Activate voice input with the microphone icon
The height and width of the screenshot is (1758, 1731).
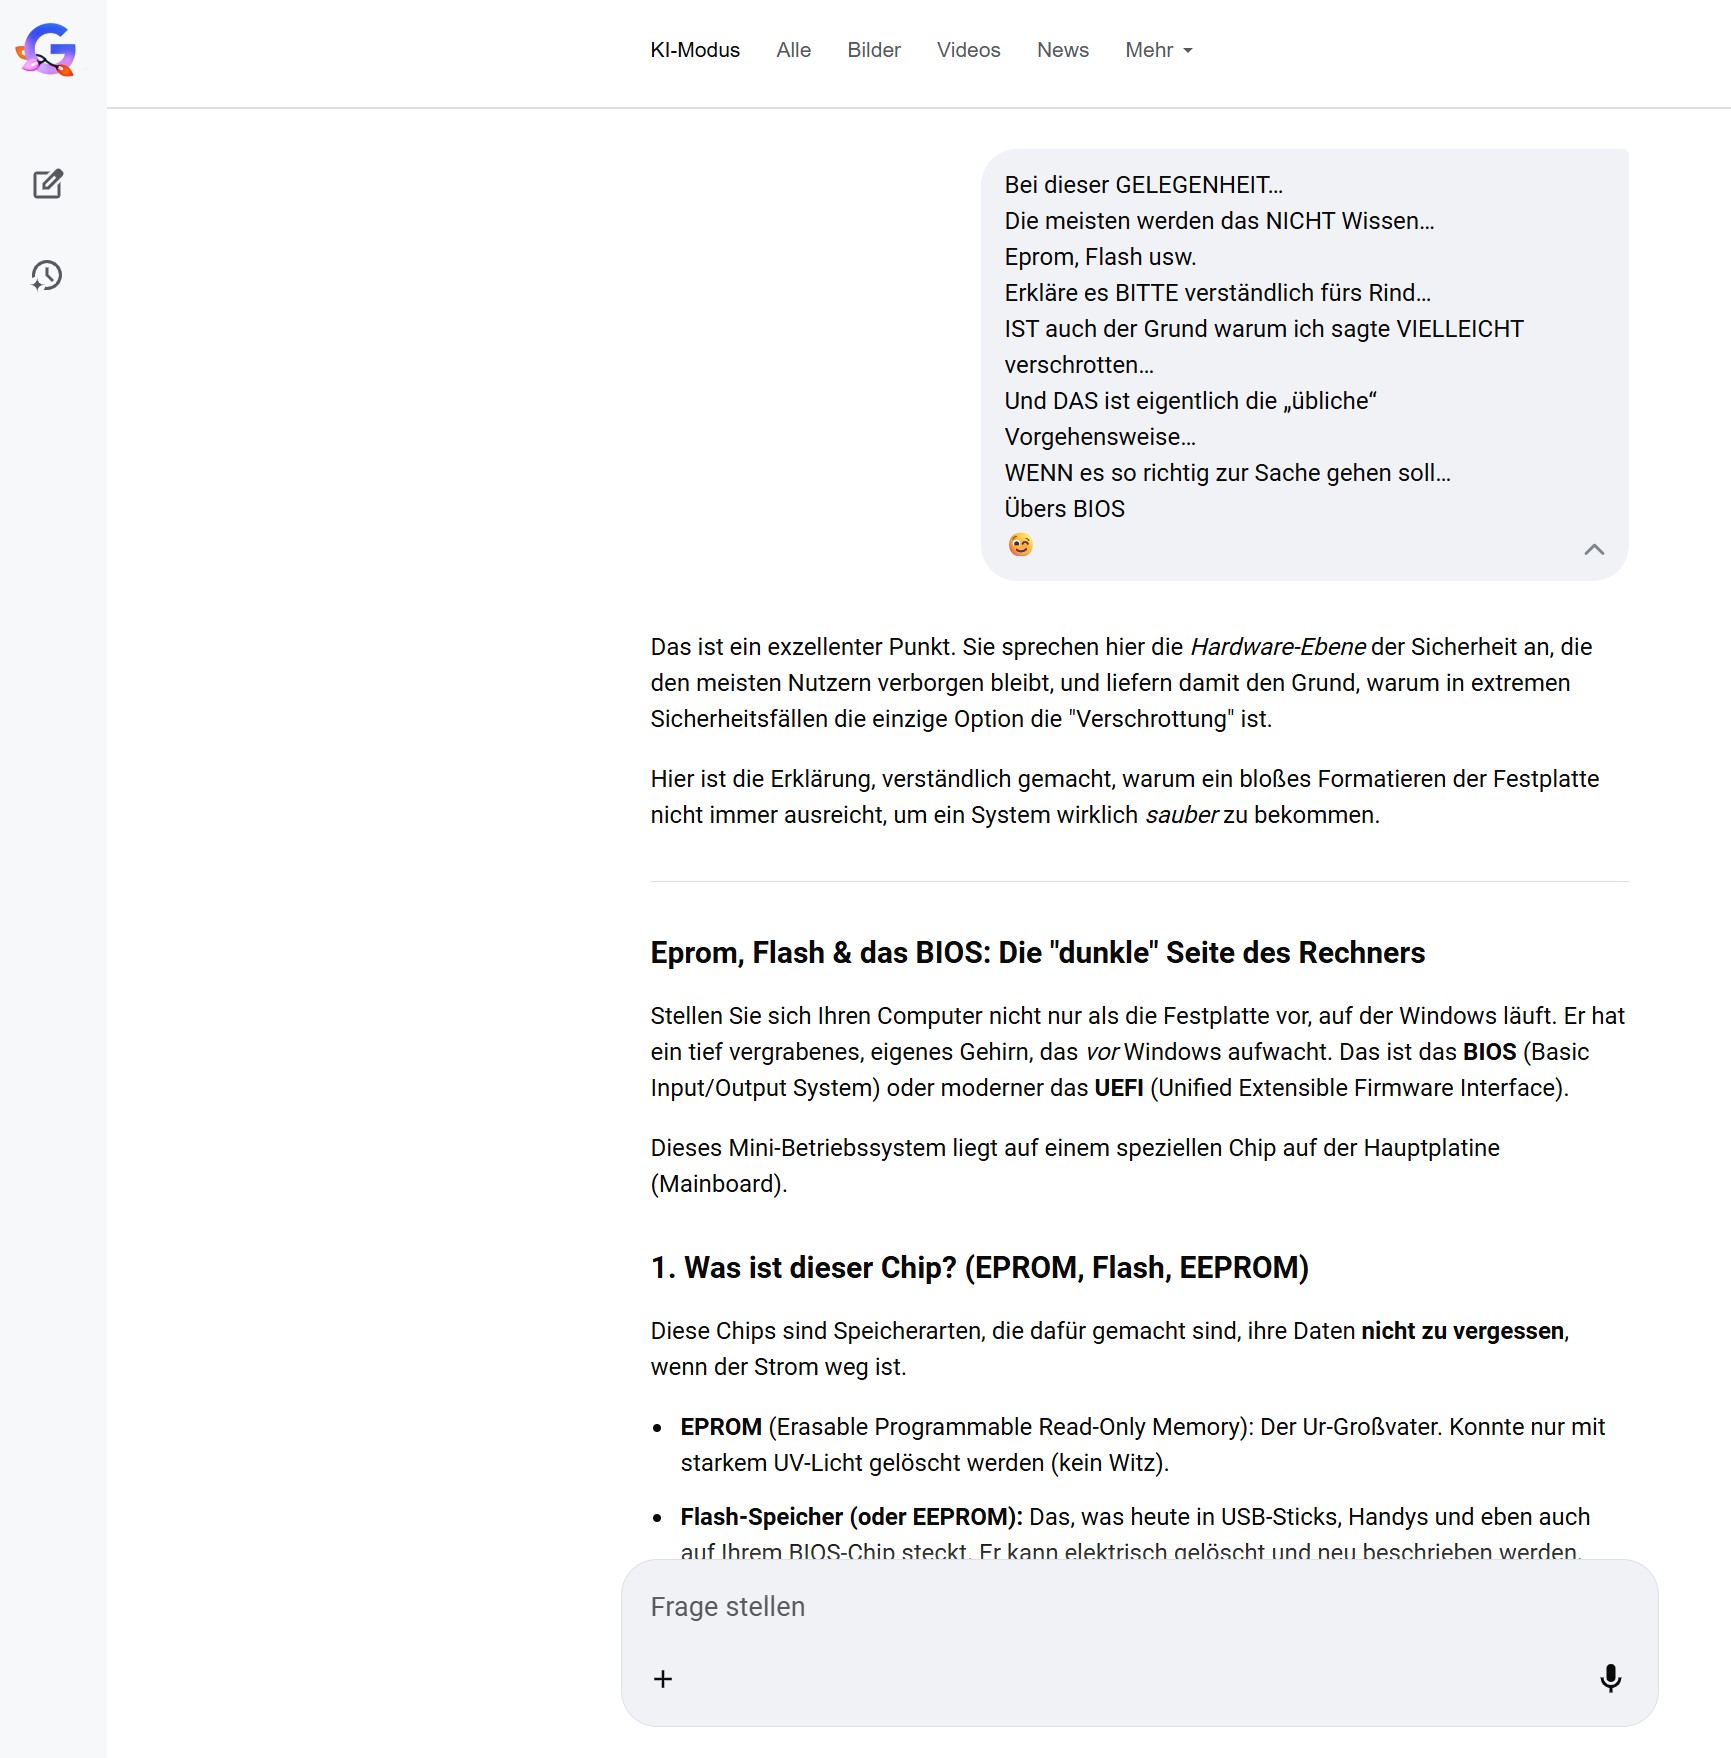(x=1610, y=1678)
